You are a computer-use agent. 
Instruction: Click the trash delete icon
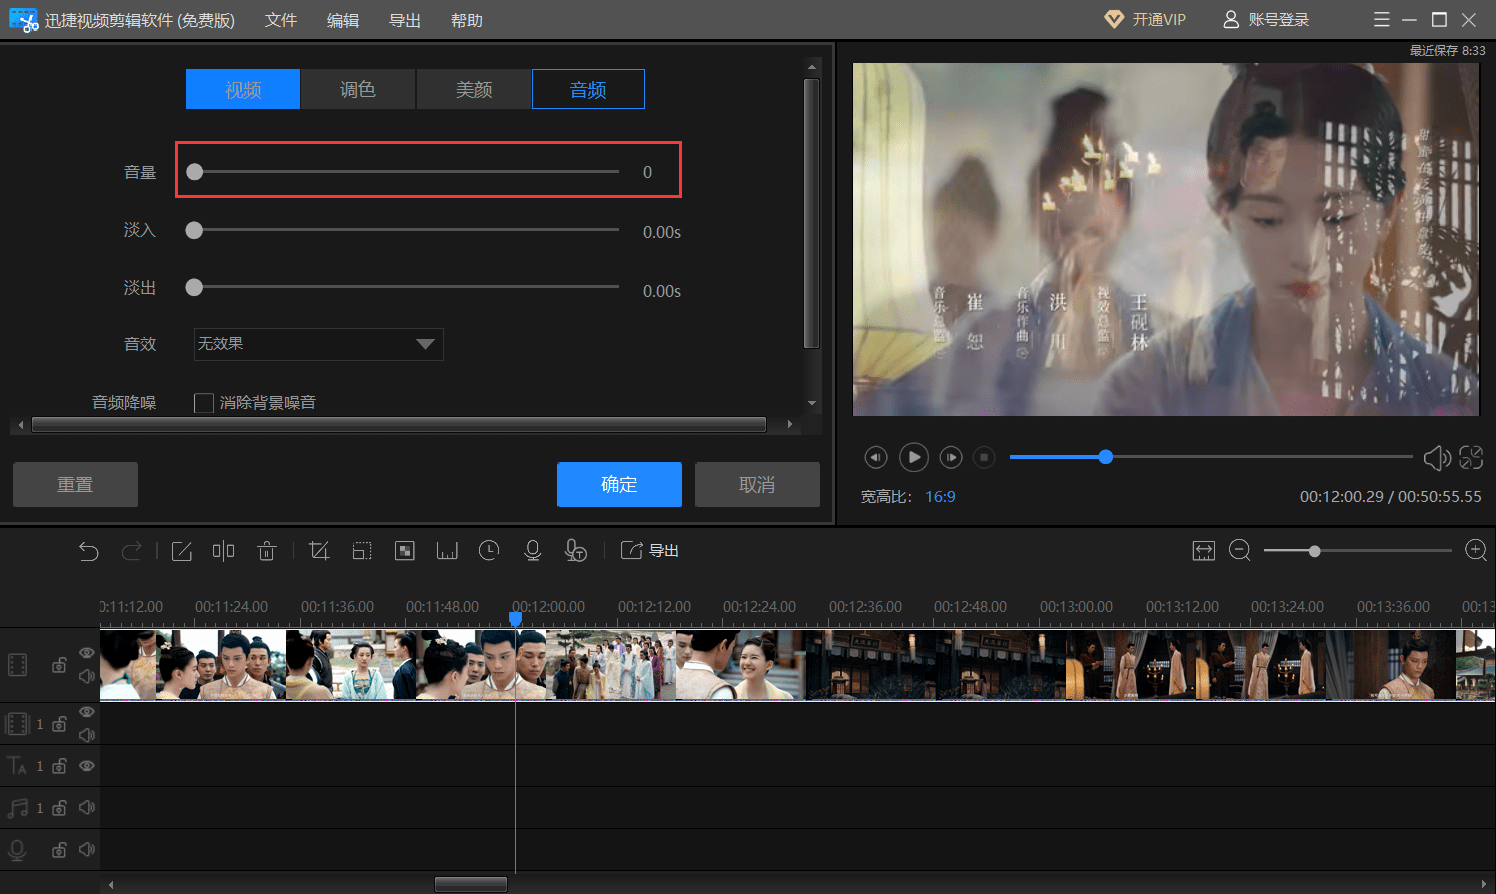tap(266, 551)
